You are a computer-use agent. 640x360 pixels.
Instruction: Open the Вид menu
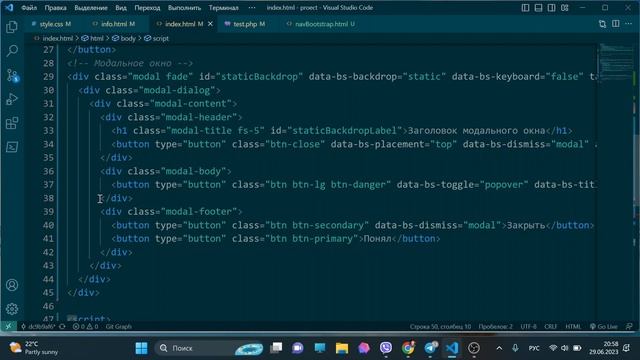tap(121, 8)
